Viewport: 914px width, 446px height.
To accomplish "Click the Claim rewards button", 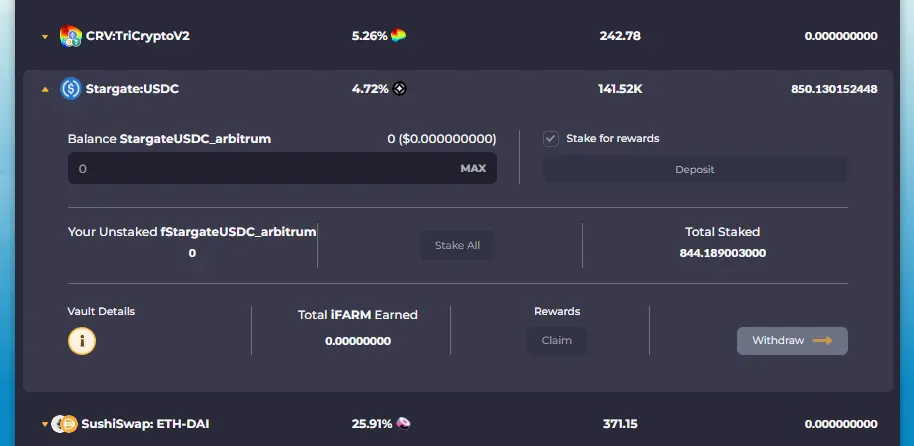I will pyautogui.click(x=557, y=340).
